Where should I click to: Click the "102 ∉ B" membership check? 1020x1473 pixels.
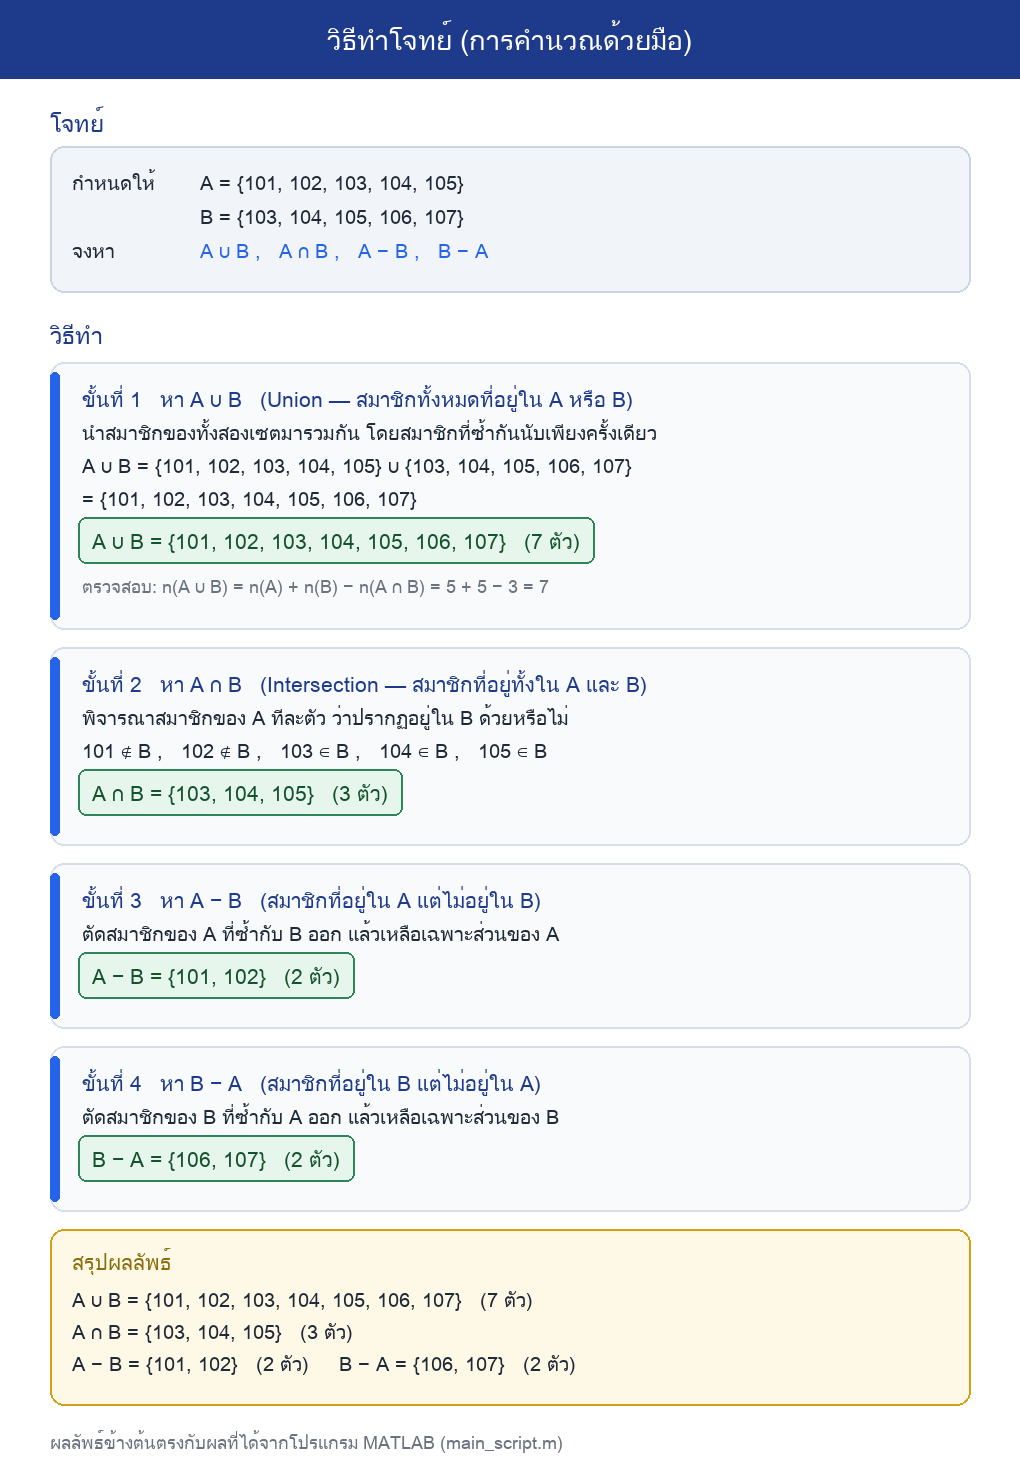click(x=216, y=751)
